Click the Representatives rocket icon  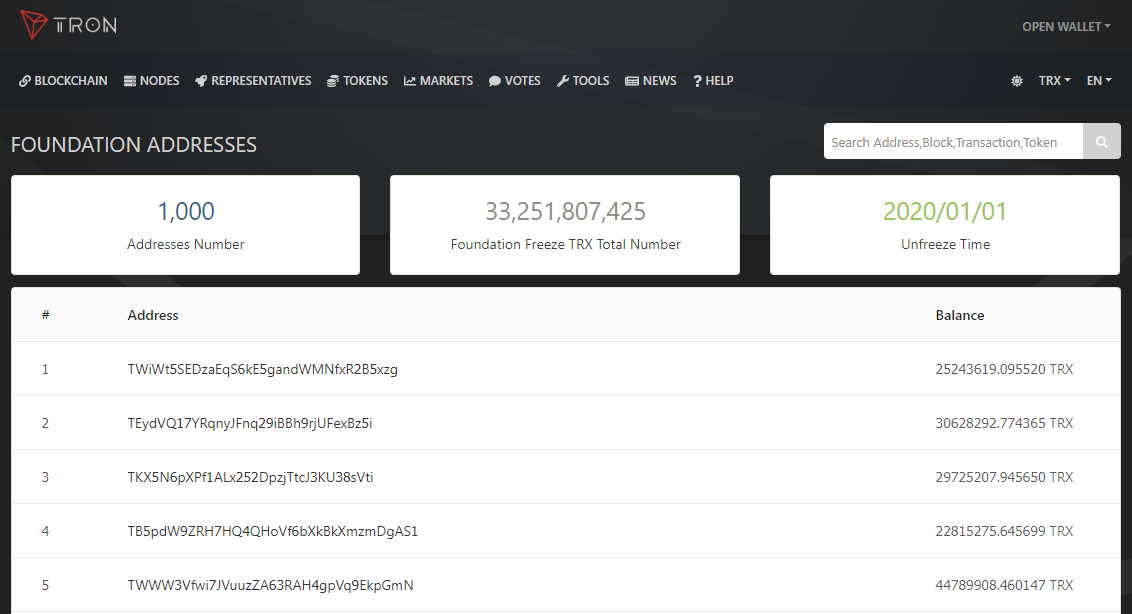[x=201, y=81]
